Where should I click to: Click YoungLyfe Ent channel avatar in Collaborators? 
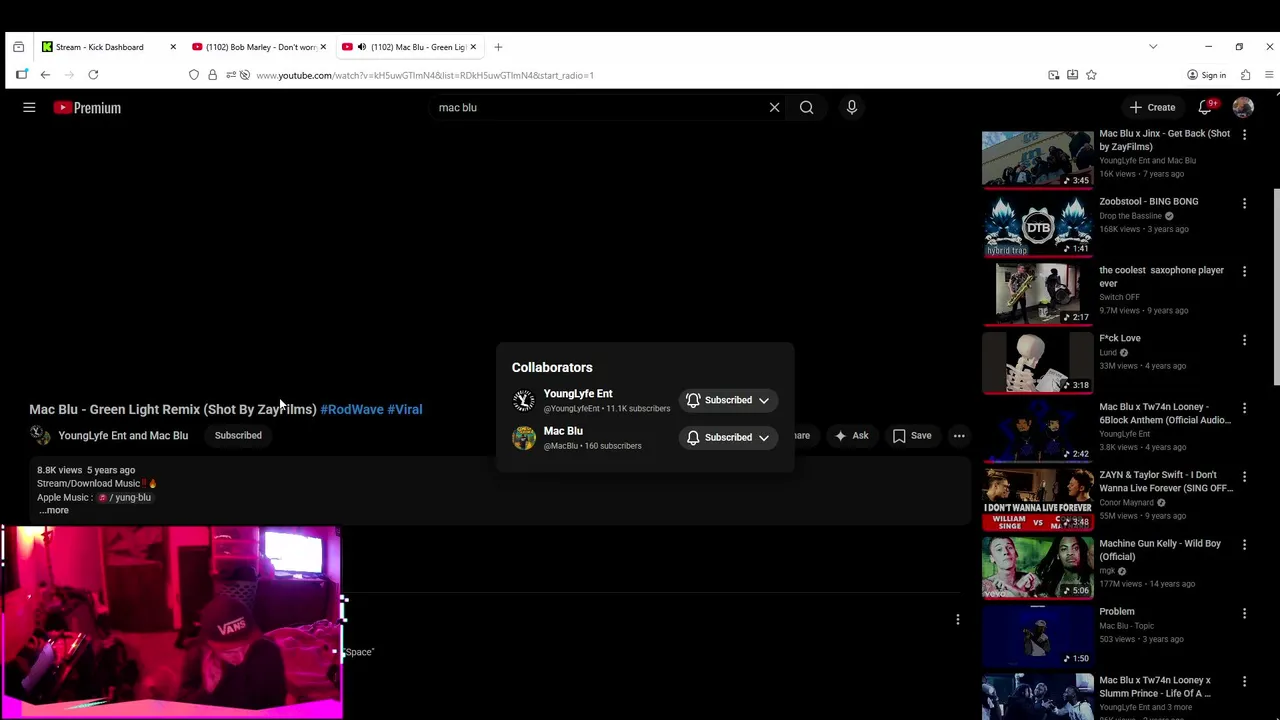point(524,400)
